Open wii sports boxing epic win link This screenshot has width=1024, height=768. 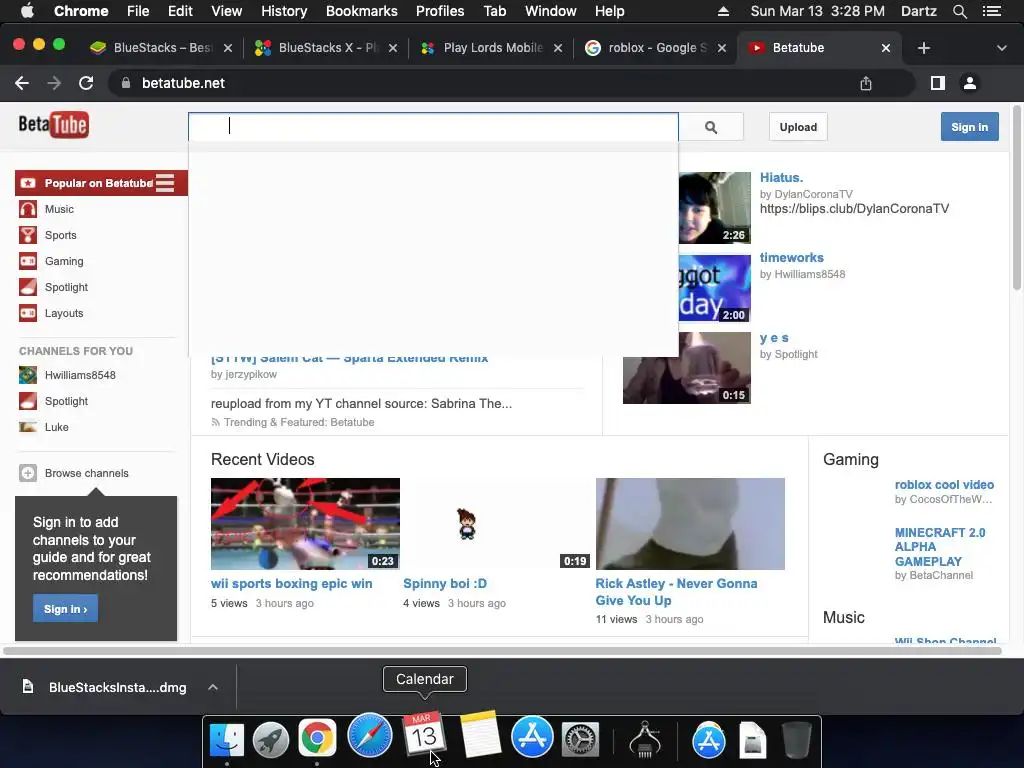point(291,583)
